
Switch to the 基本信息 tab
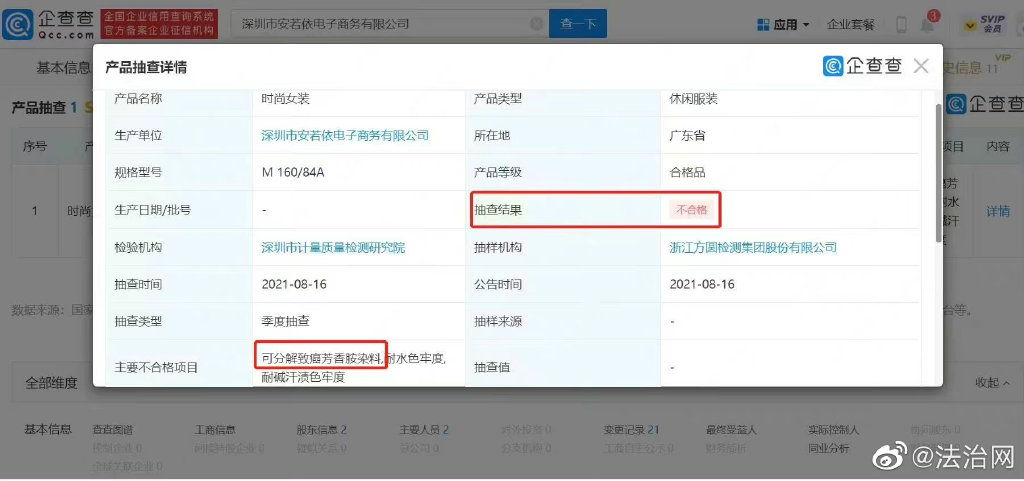pos(62,67)
